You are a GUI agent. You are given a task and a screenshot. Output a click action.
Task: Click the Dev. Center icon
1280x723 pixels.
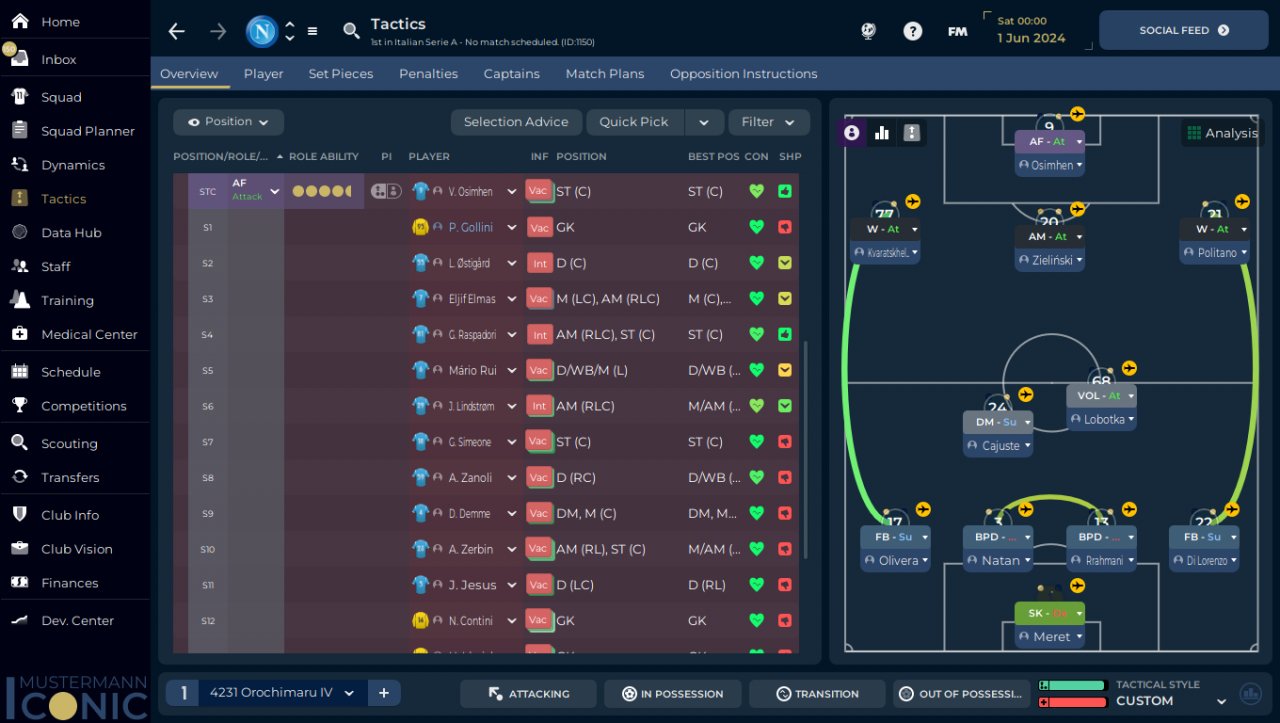20,620
